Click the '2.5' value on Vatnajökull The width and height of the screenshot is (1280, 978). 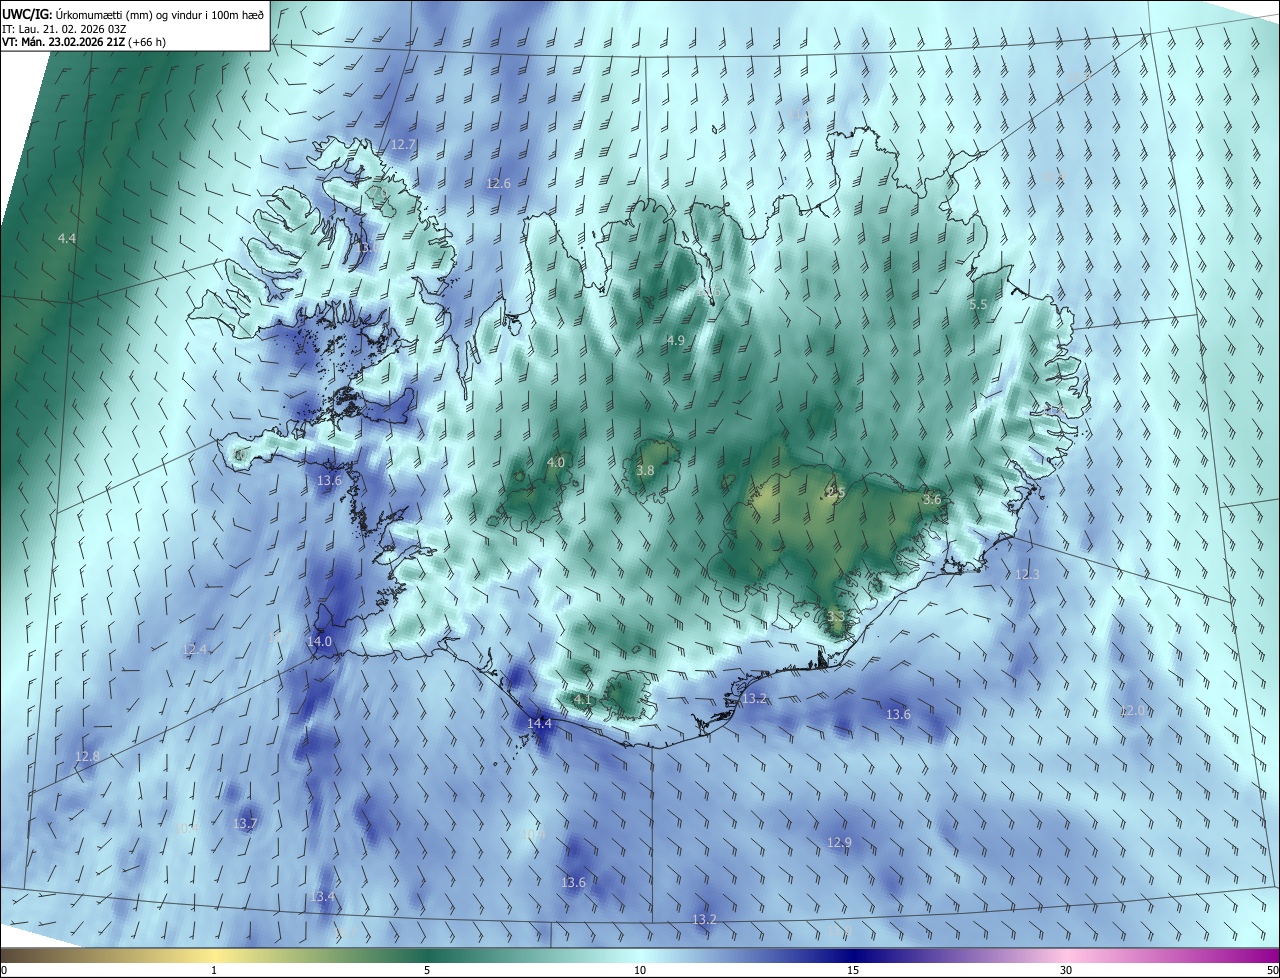coord(836,492)
